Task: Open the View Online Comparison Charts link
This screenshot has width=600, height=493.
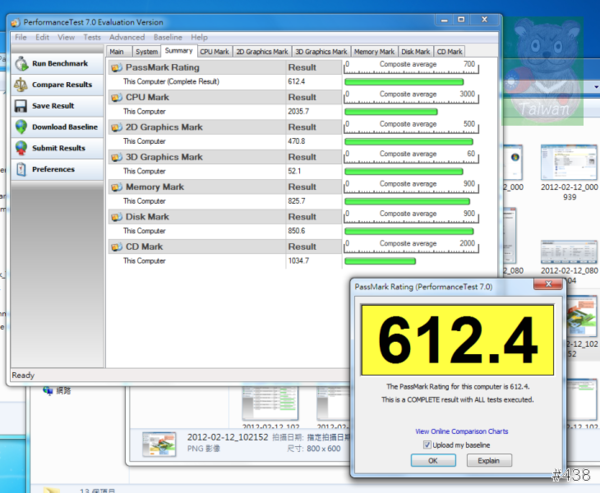Action: click(x=462, y=431)
